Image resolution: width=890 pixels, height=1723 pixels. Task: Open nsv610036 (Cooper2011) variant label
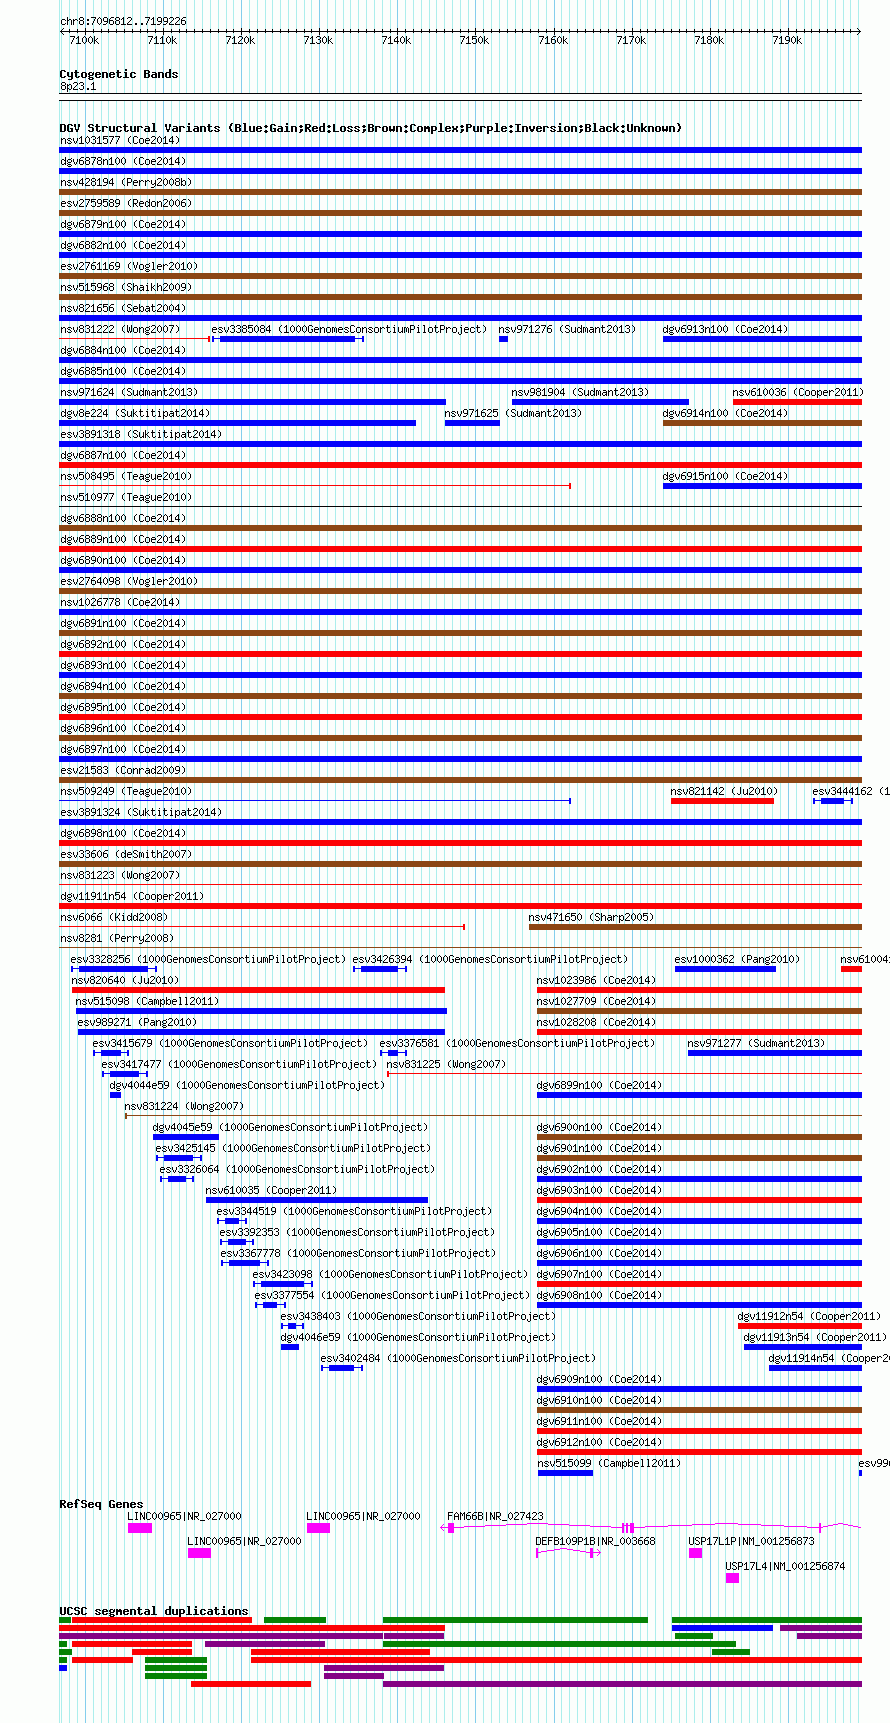click(798, 392)
